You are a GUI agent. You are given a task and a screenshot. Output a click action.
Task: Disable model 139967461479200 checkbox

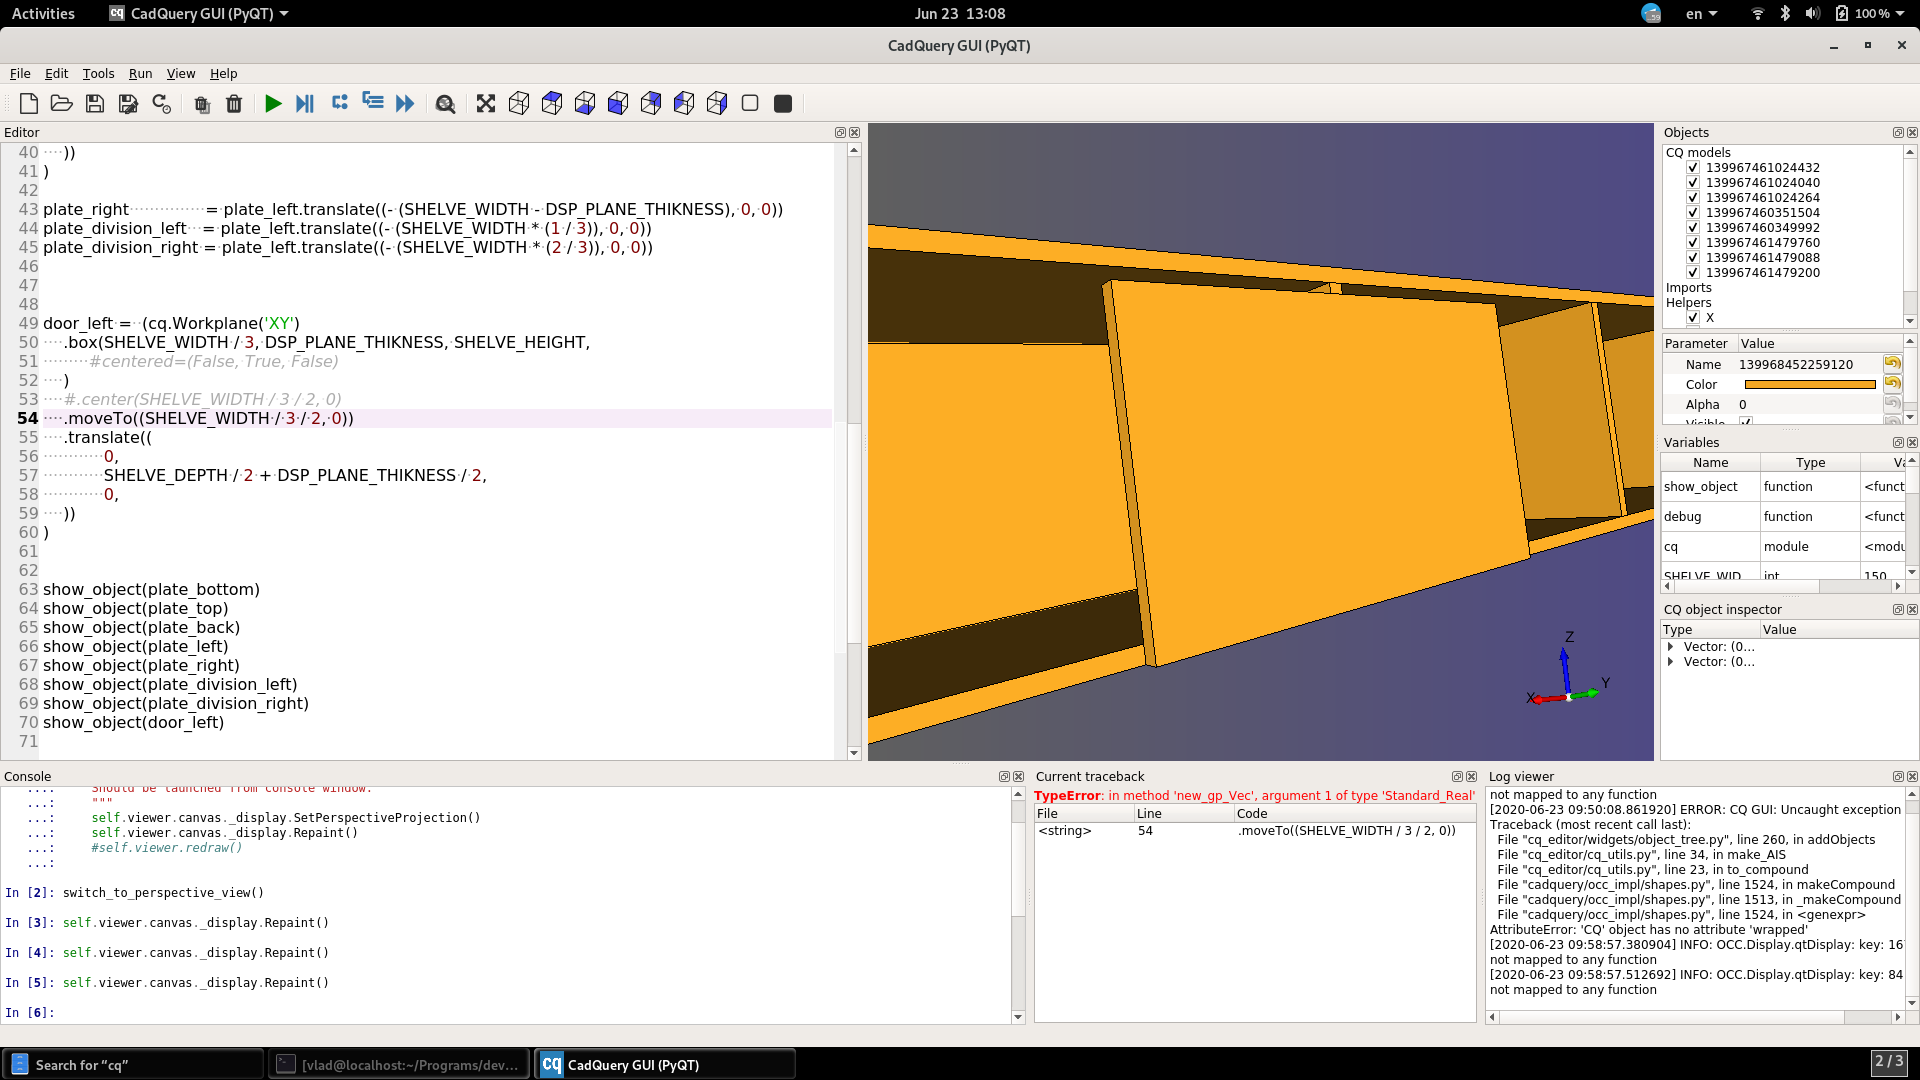click(x=1693, y=272)
